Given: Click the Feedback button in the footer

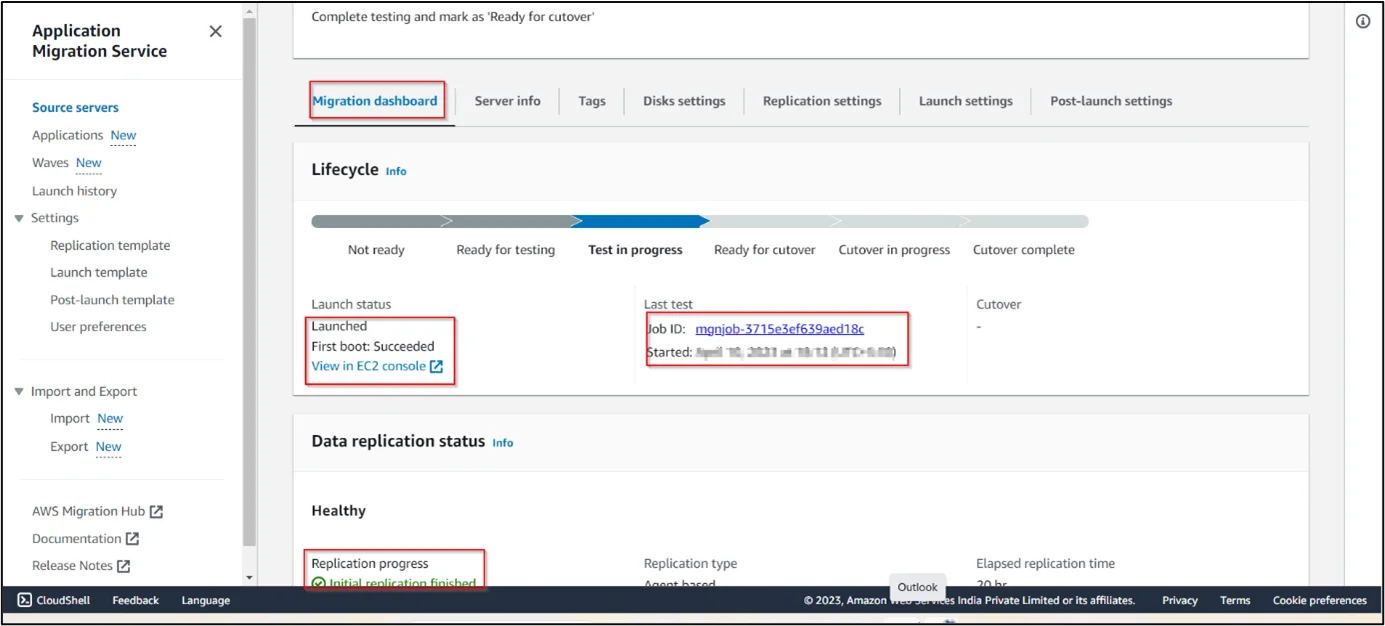Looking at the screenshot, I should tap(136, 600).
